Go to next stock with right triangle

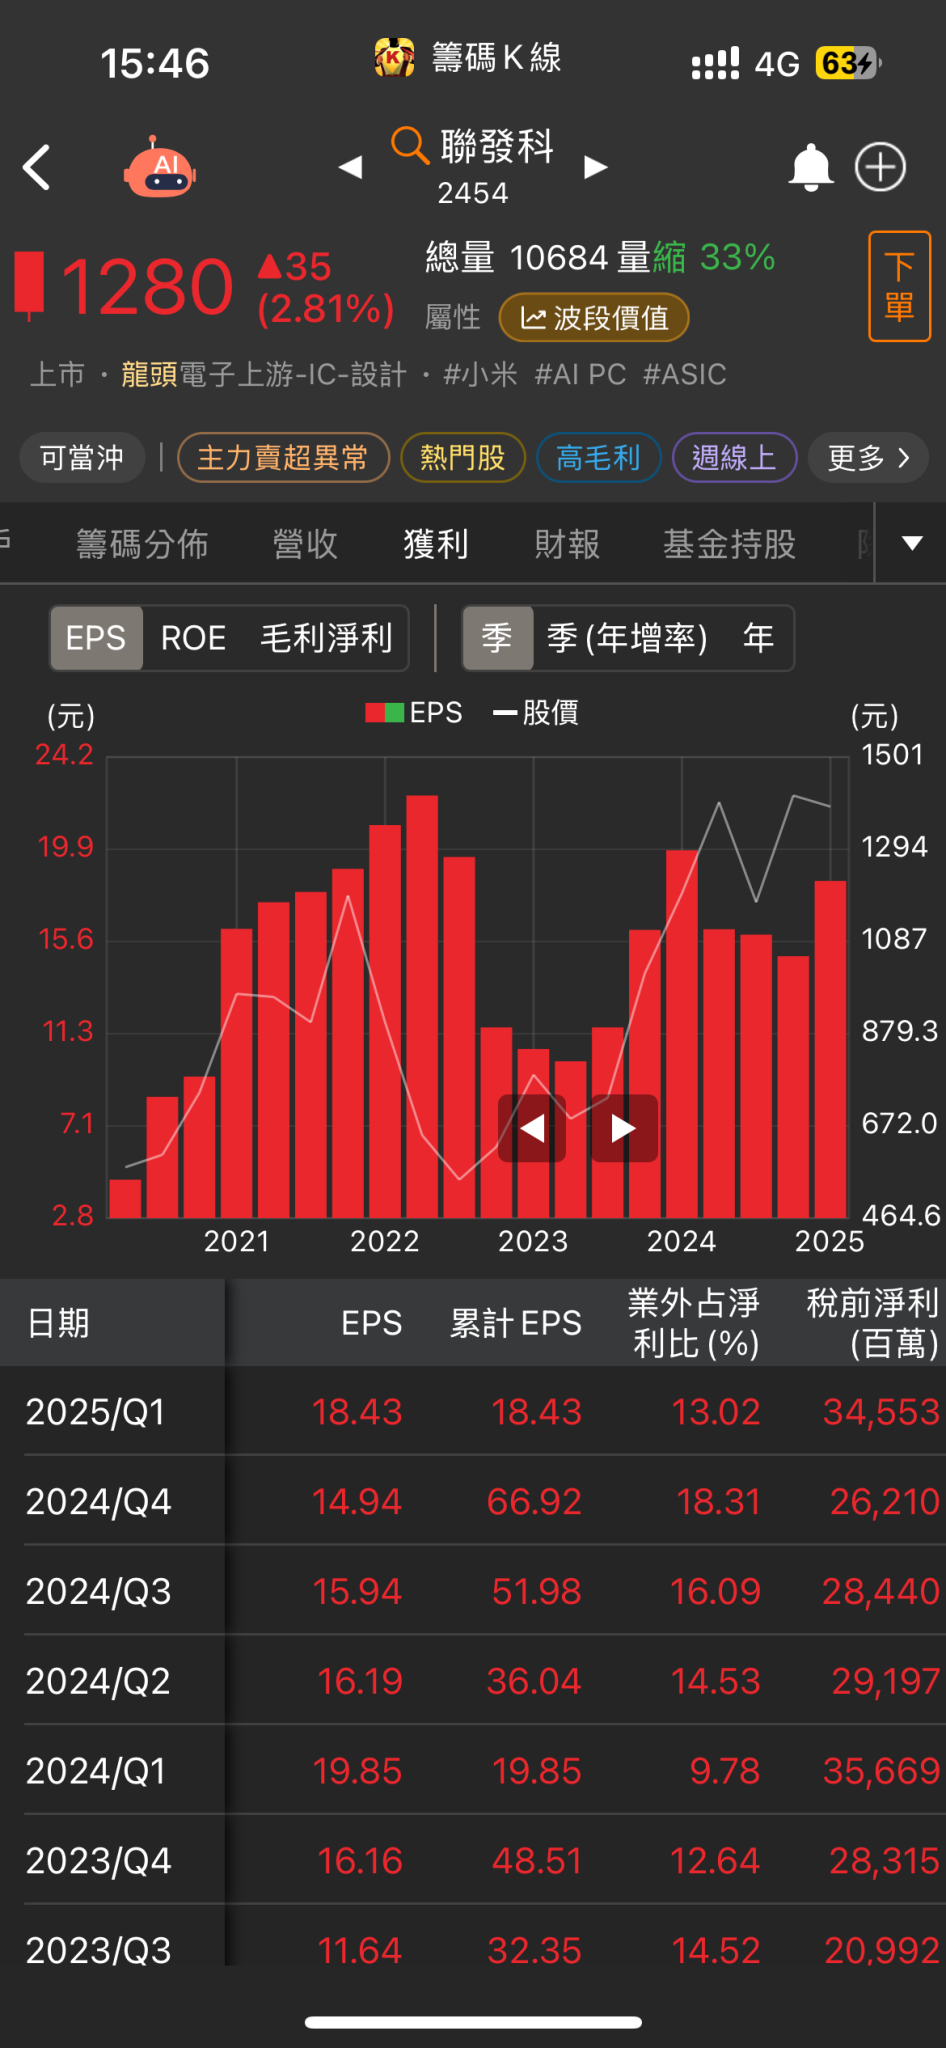[596, 167]
